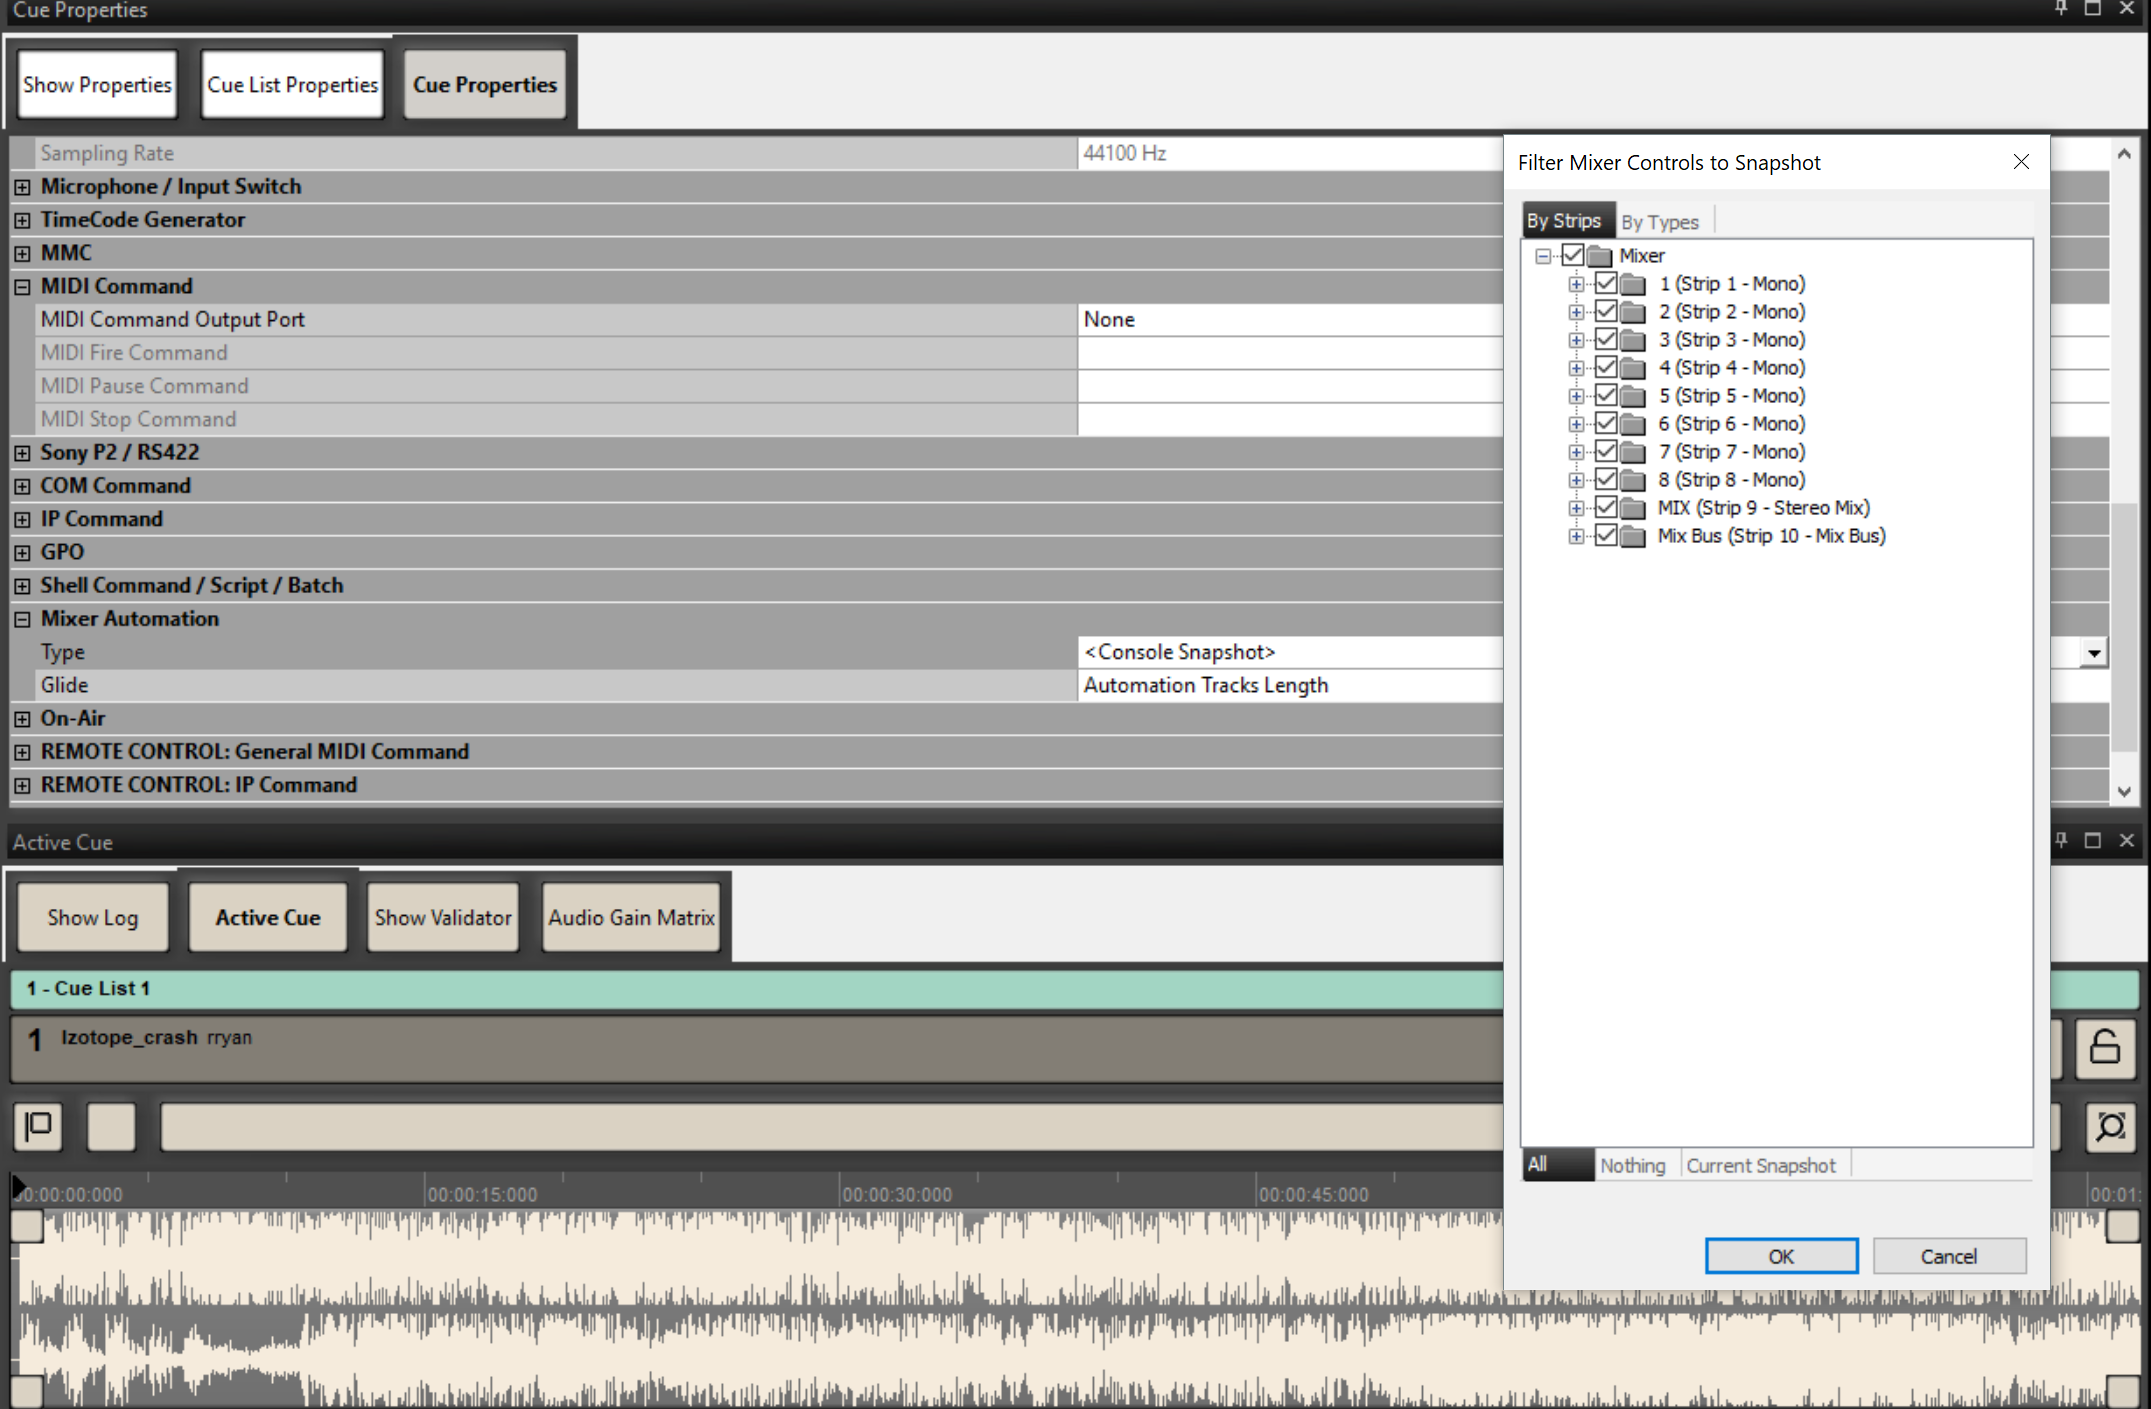2151x1409 pixels.
Task: Expand Microphone / Input Switch section
Action: pyautogui.click(x=22, y=187)
